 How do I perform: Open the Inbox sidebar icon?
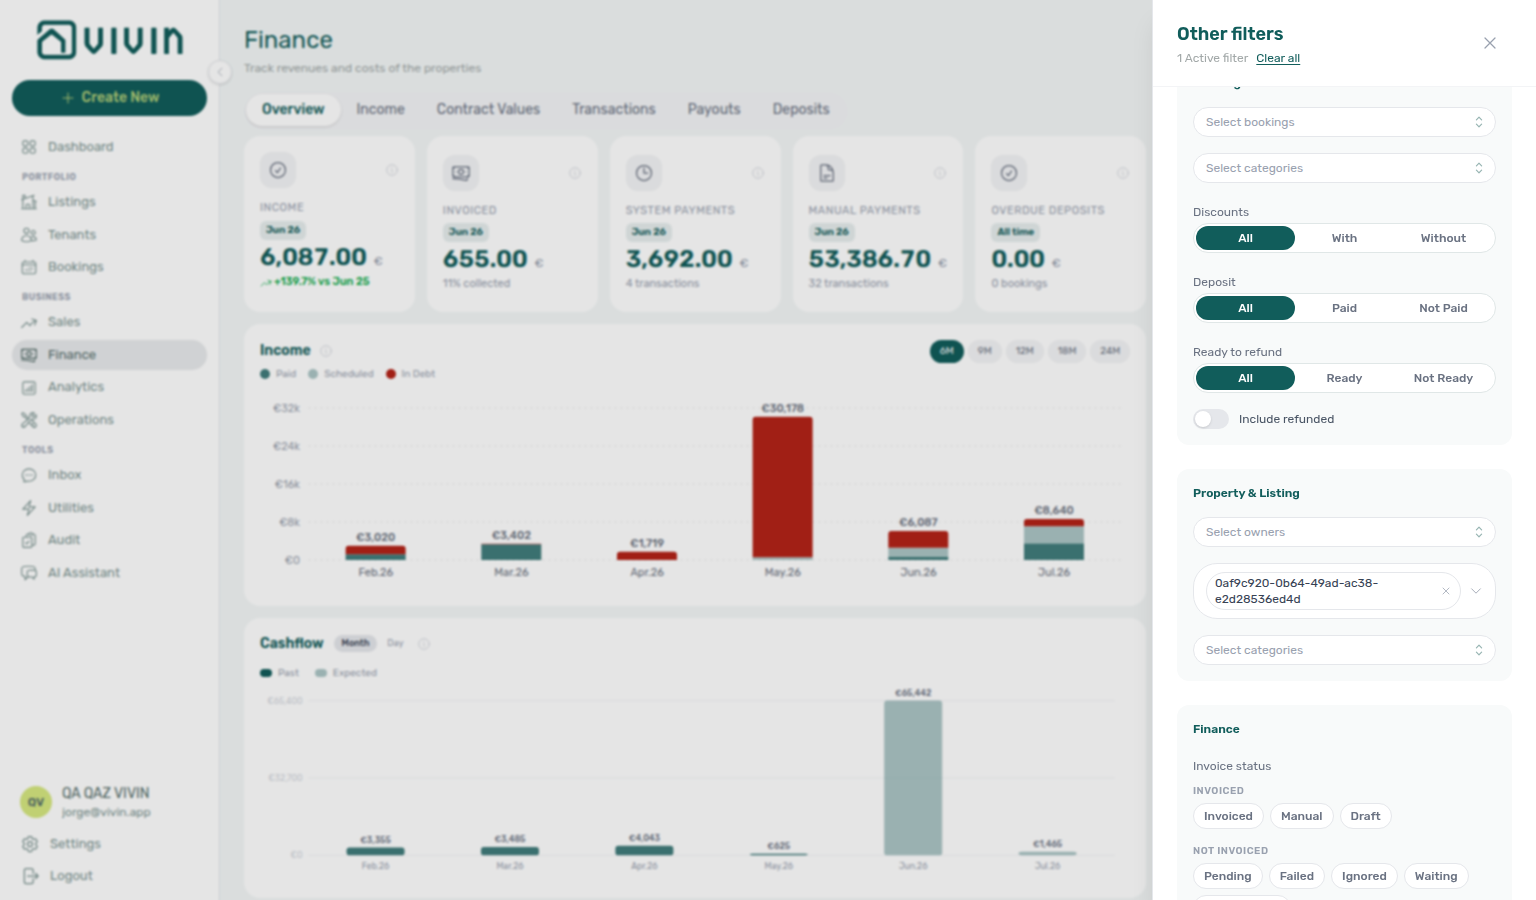(x=29, y=475)
